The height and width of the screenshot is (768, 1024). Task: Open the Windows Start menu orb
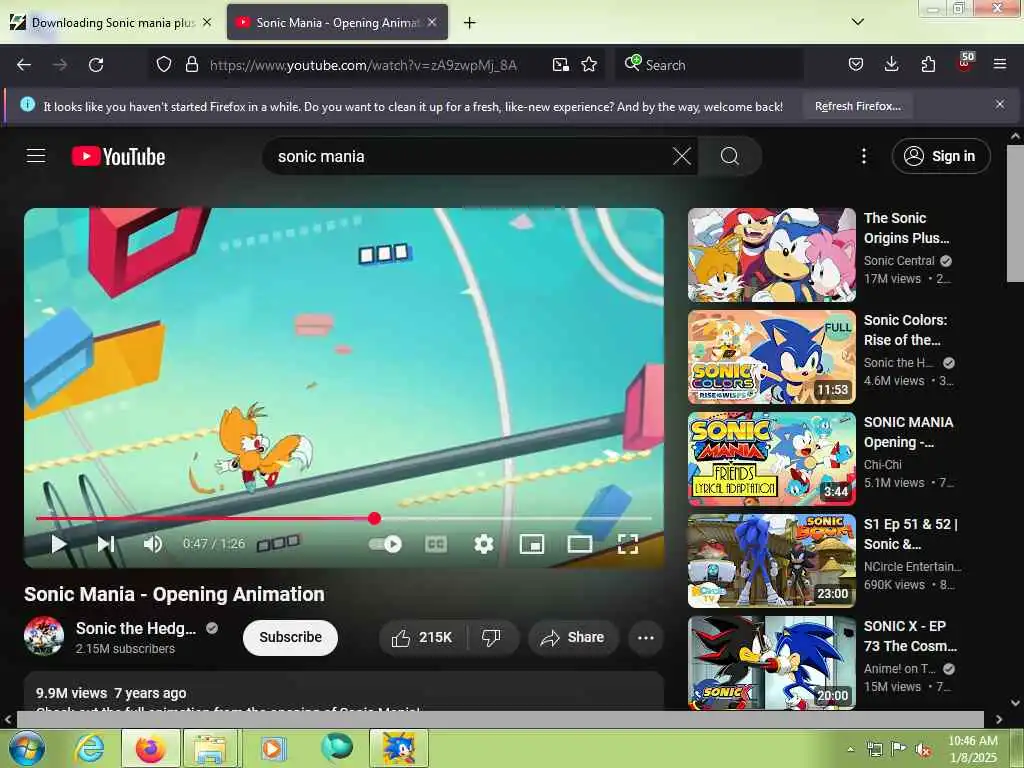point(25,748)
